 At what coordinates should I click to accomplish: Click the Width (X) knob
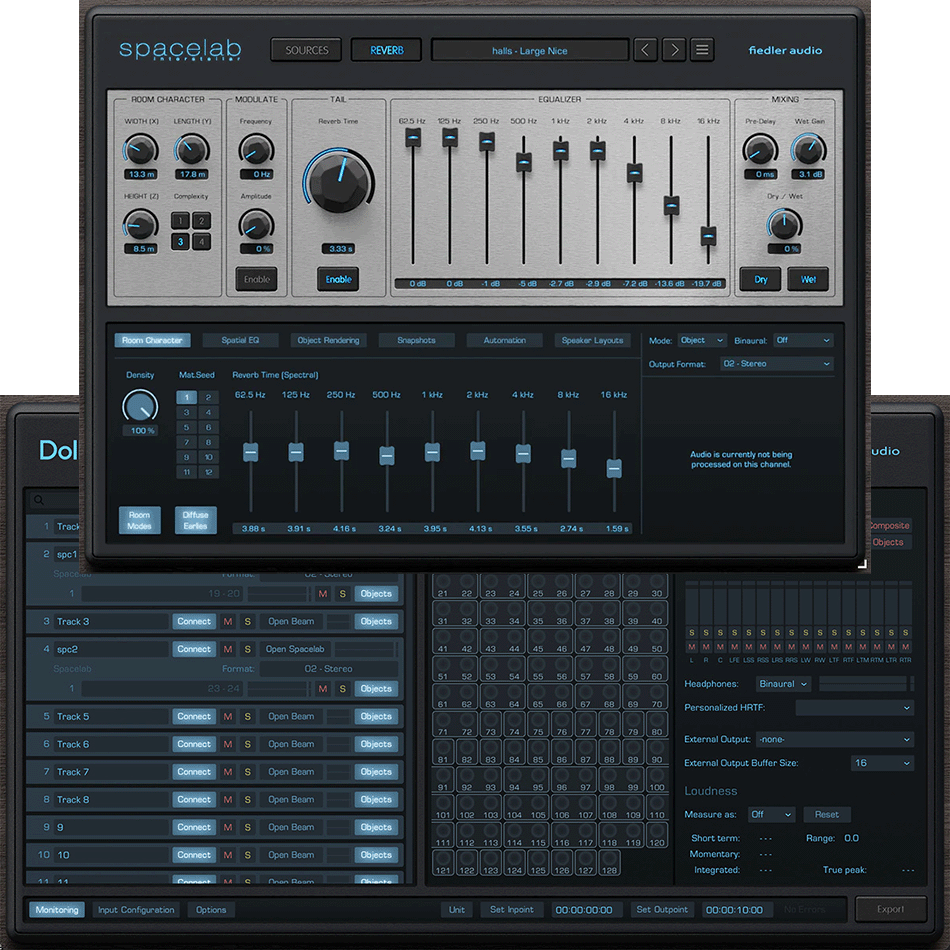[141, 150]
